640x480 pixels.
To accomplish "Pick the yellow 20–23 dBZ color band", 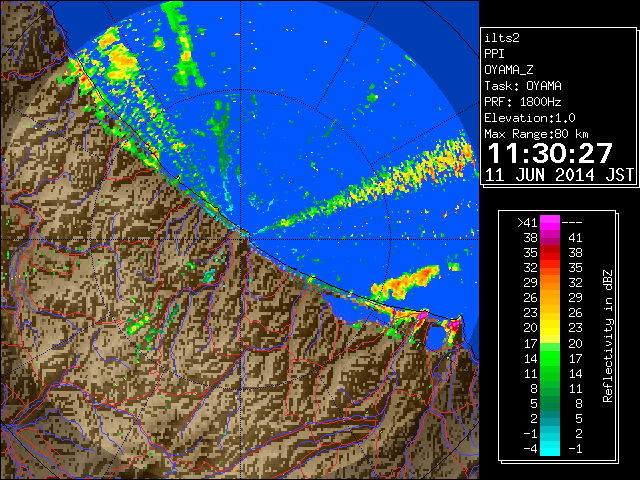I will tap(550, 328).
